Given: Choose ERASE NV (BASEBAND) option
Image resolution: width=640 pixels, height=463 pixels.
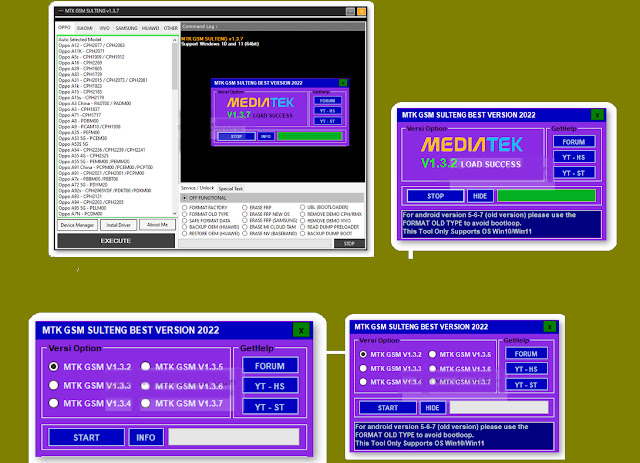Looking at the screenshot, I should pyautogui.click(x=270, y=234).
